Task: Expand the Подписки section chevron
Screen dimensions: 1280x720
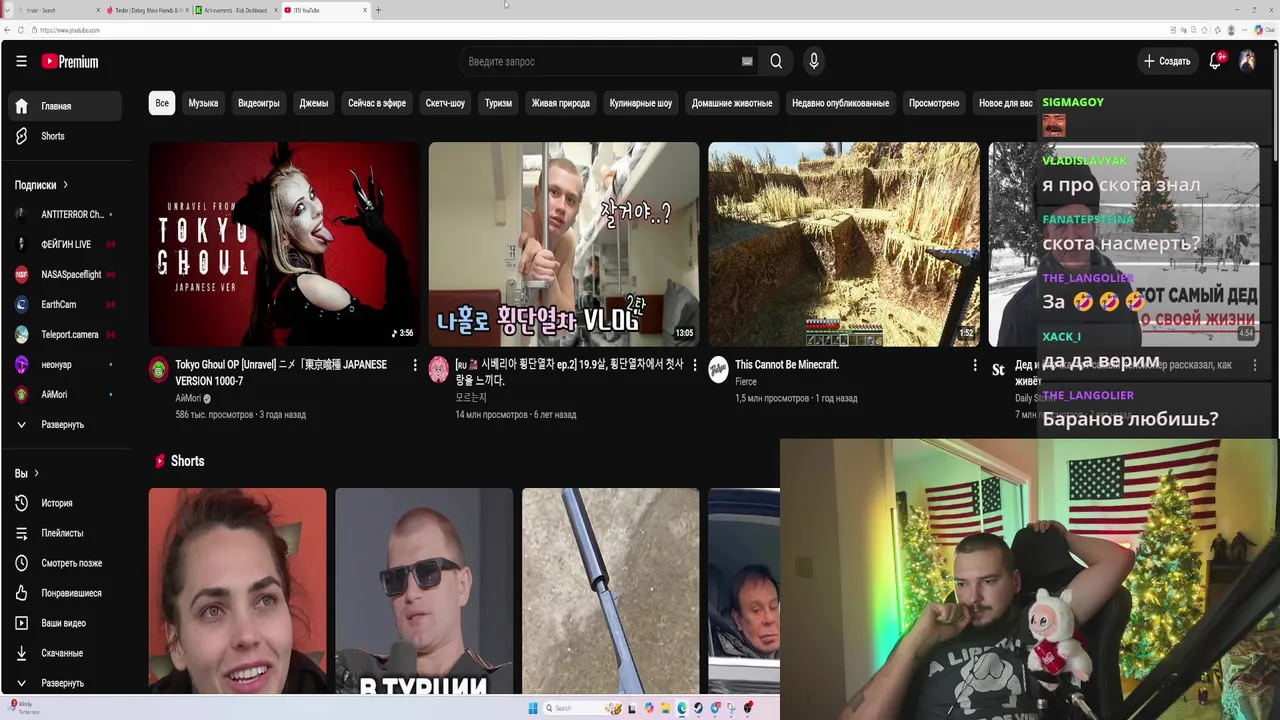Action: tap(66, 185)
